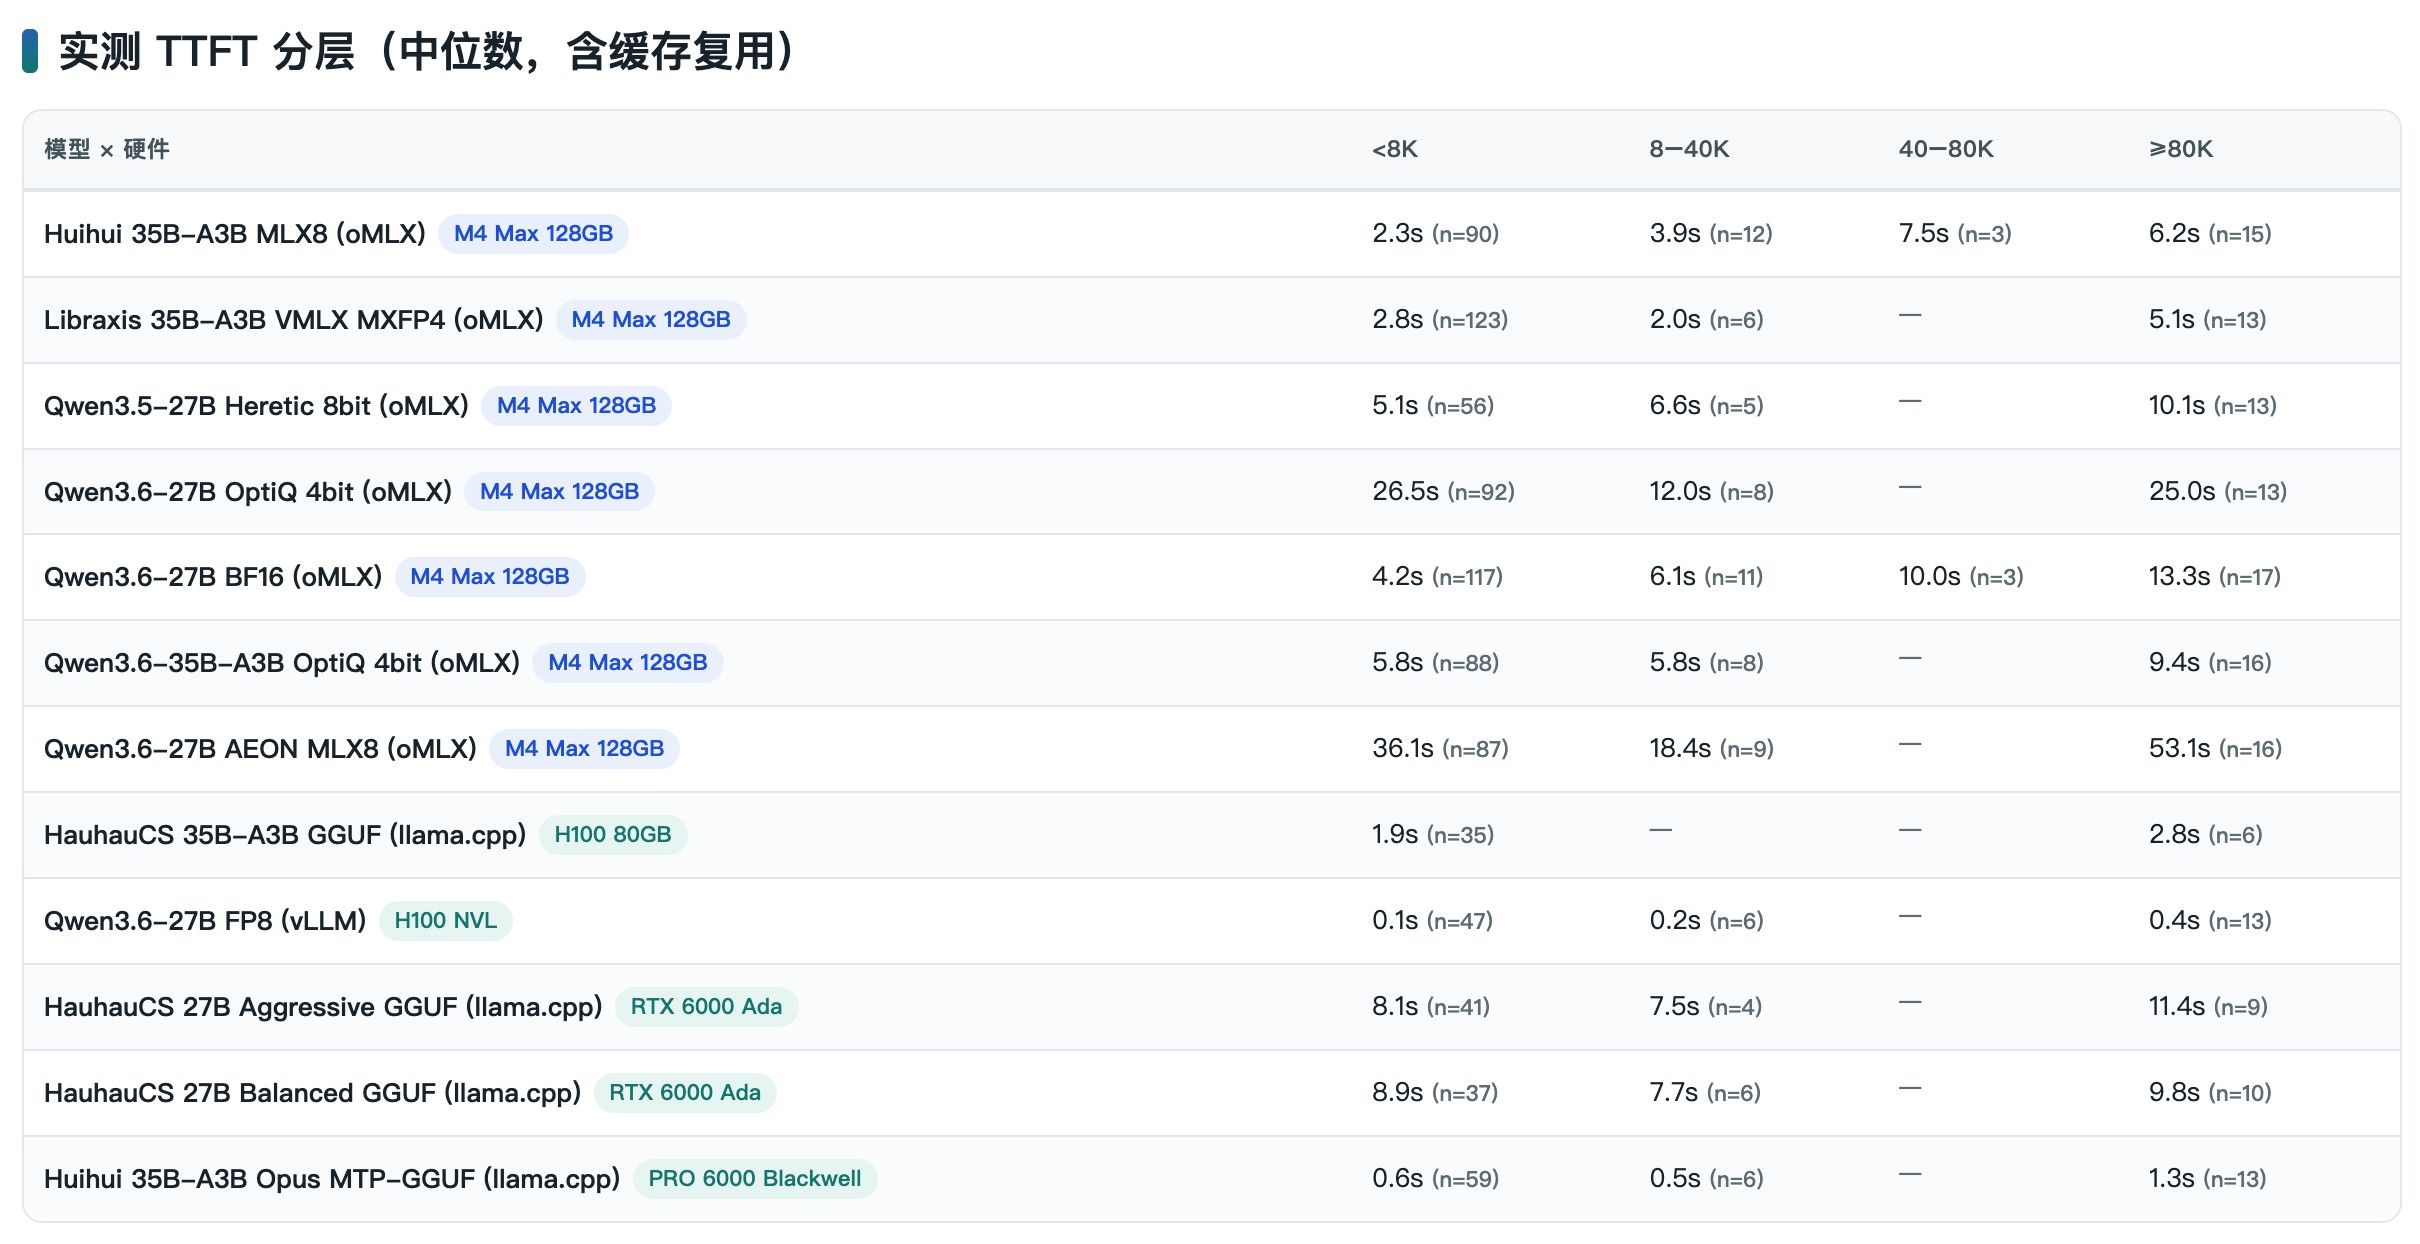Click the value "9.4s (n=16)"
This screenshot has width=2420, height=1244.
pos(2210,663)
